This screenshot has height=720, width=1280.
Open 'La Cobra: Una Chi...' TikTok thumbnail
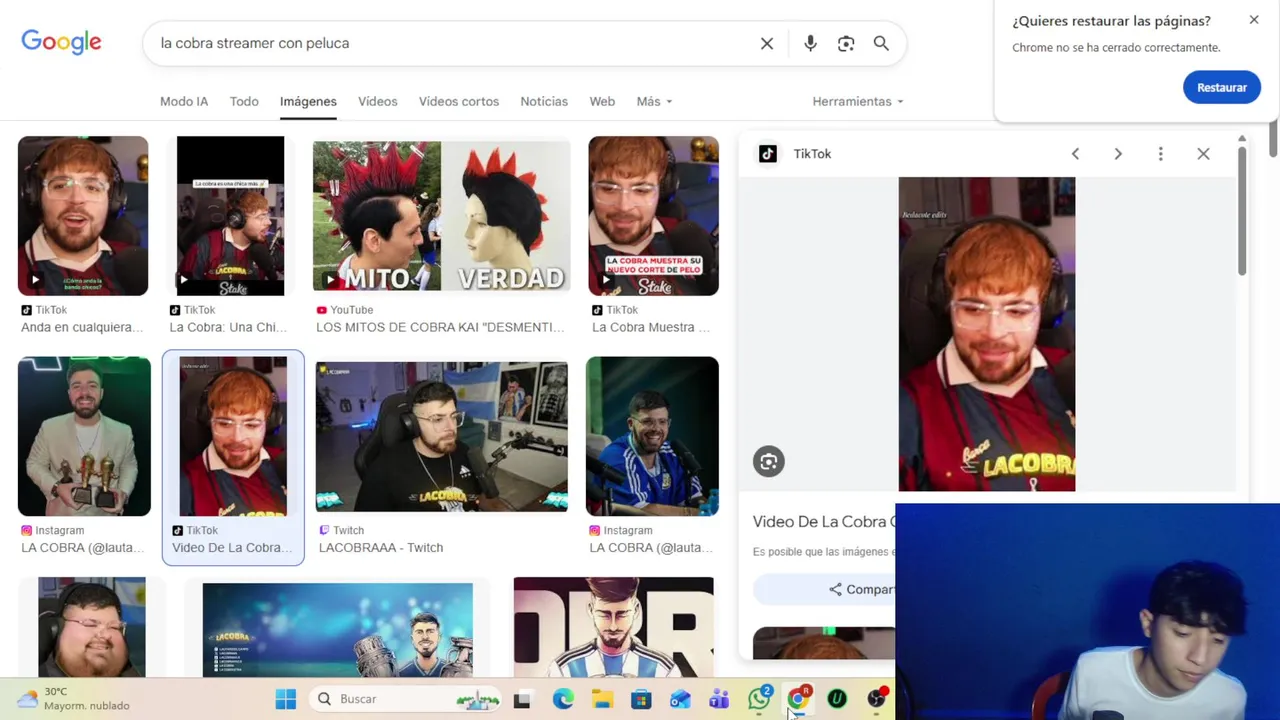point(230,216)
